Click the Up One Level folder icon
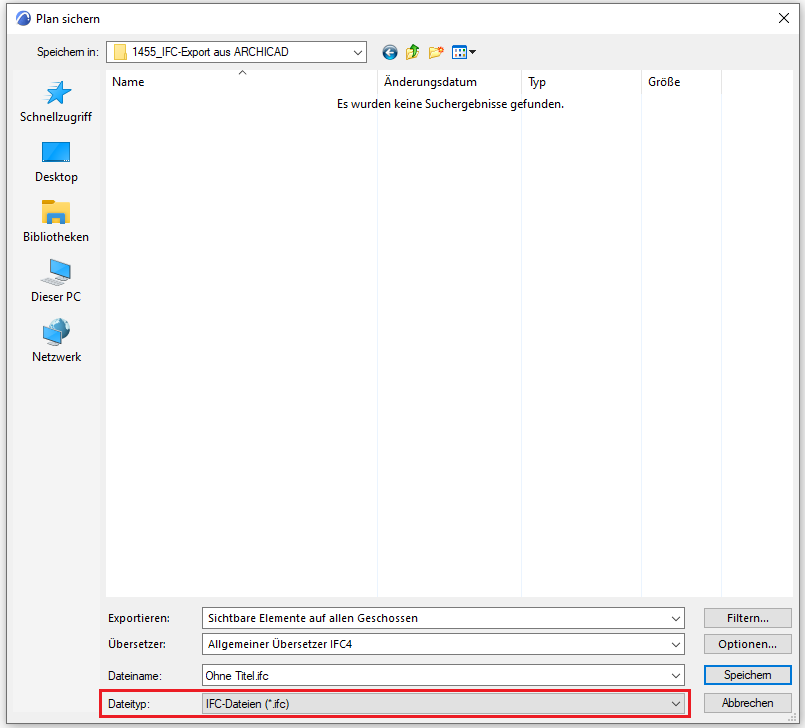Viewport: 805px width, 728px height. click(412, 52)
